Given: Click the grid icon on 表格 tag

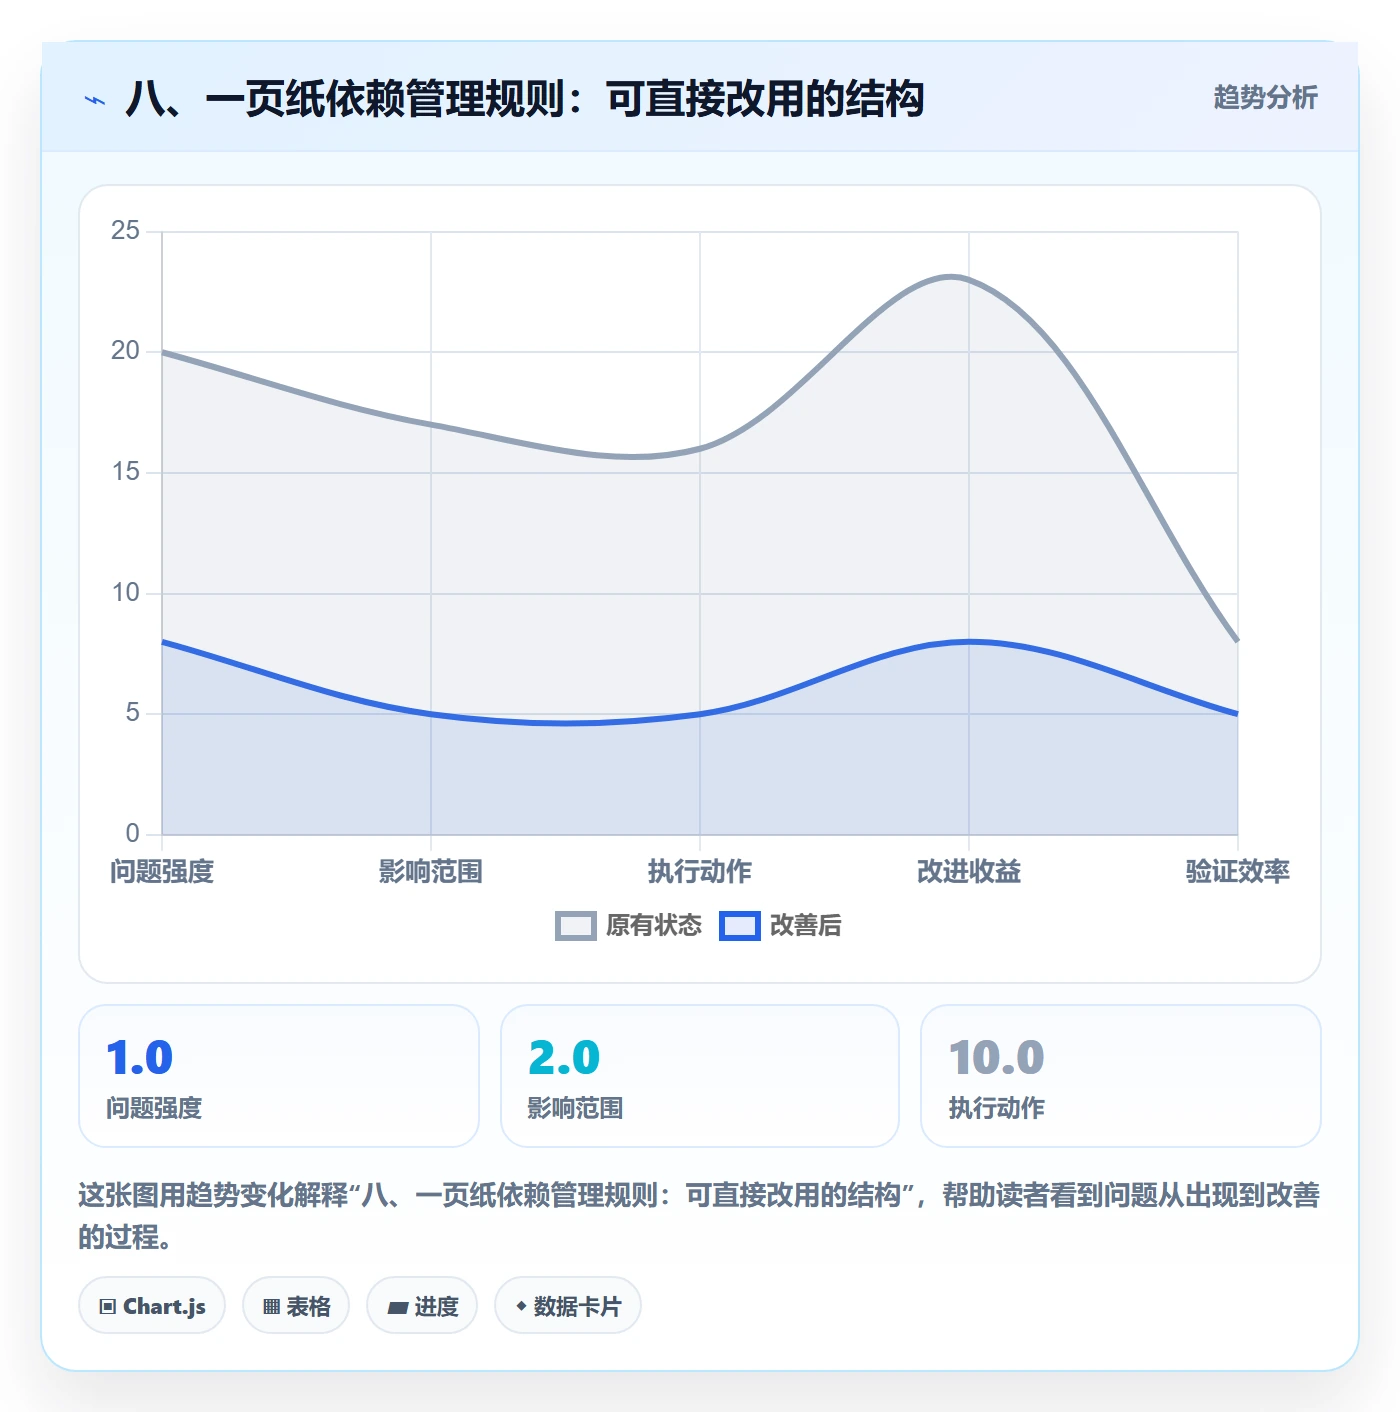Looking at the screenshot, I should point(271,1307).
